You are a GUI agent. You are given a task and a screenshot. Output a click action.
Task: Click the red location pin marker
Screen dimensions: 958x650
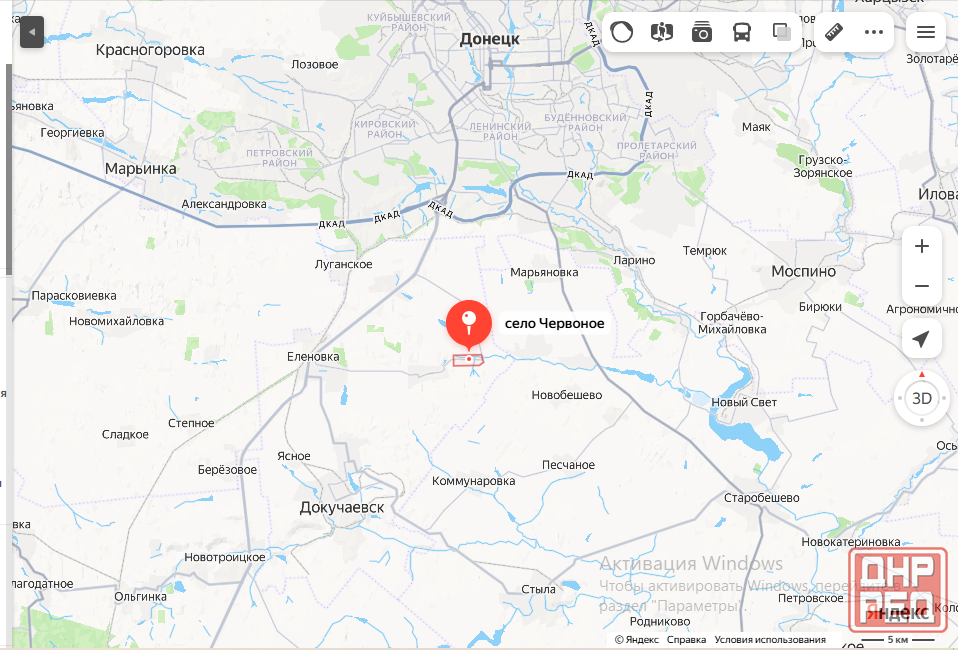point(469,326)
